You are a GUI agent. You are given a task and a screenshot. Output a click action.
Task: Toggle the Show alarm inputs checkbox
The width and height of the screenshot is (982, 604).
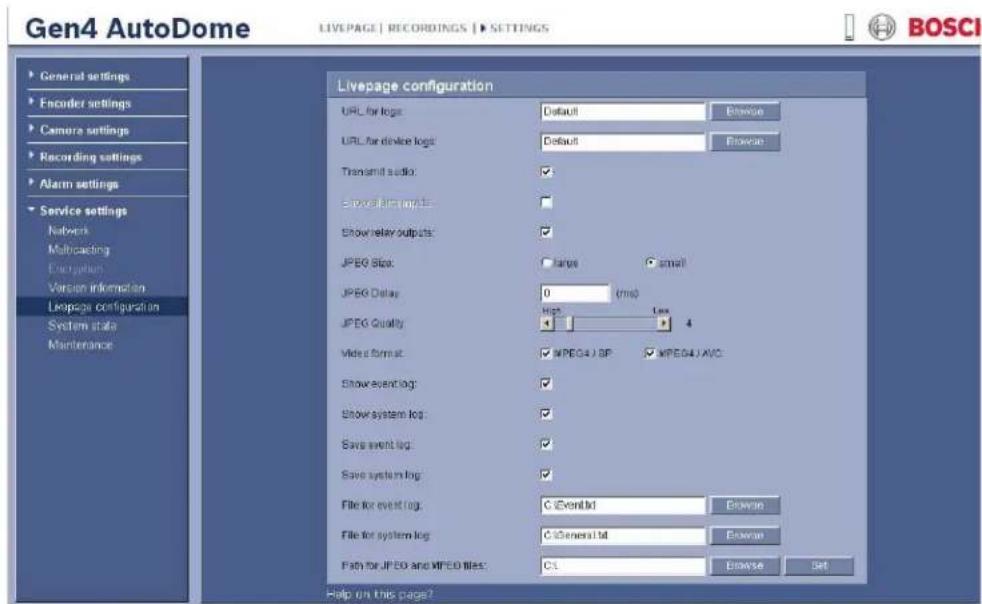coord(546,202)
